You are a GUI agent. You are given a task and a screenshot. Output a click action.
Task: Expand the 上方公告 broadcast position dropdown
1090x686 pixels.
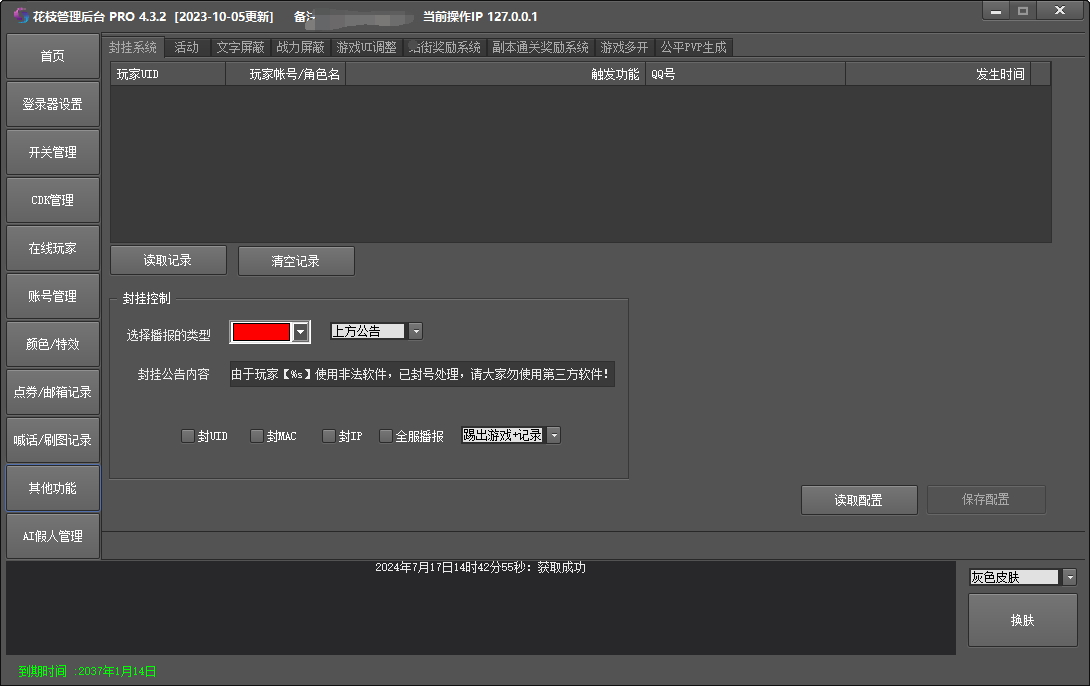click(416, 331)
